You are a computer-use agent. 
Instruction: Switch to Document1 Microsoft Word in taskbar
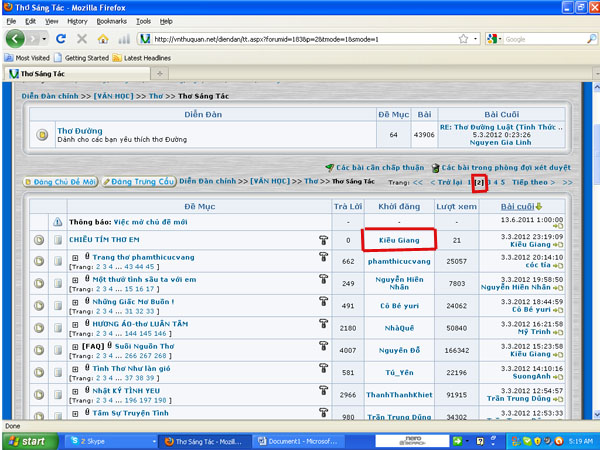click(299, 441)
